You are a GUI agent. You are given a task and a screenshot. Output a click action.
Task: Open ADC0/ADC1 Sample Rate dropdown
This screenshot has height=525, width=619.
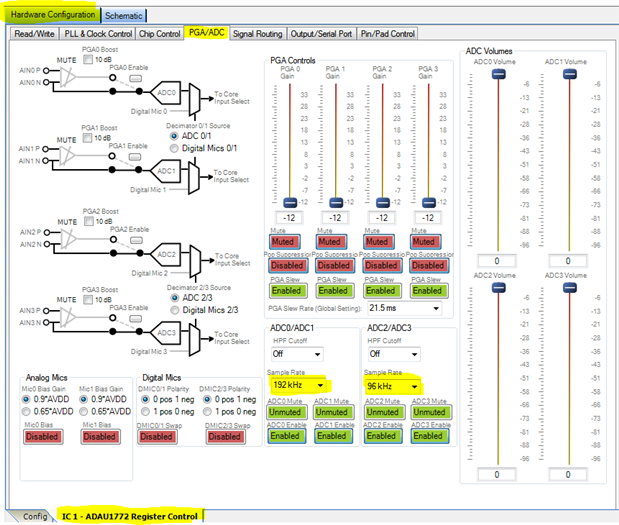(298, 385)
